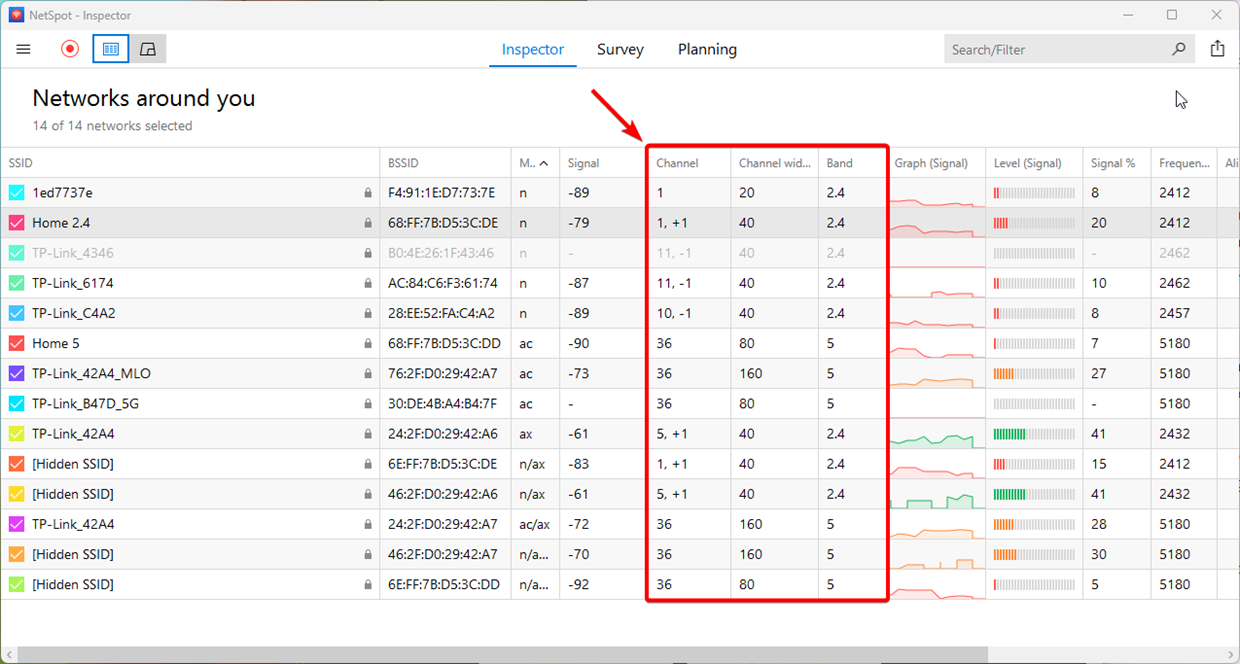This screenshot has width=1240, height=664.
Task: Click the share export icon
Action: pos(1217,49)
